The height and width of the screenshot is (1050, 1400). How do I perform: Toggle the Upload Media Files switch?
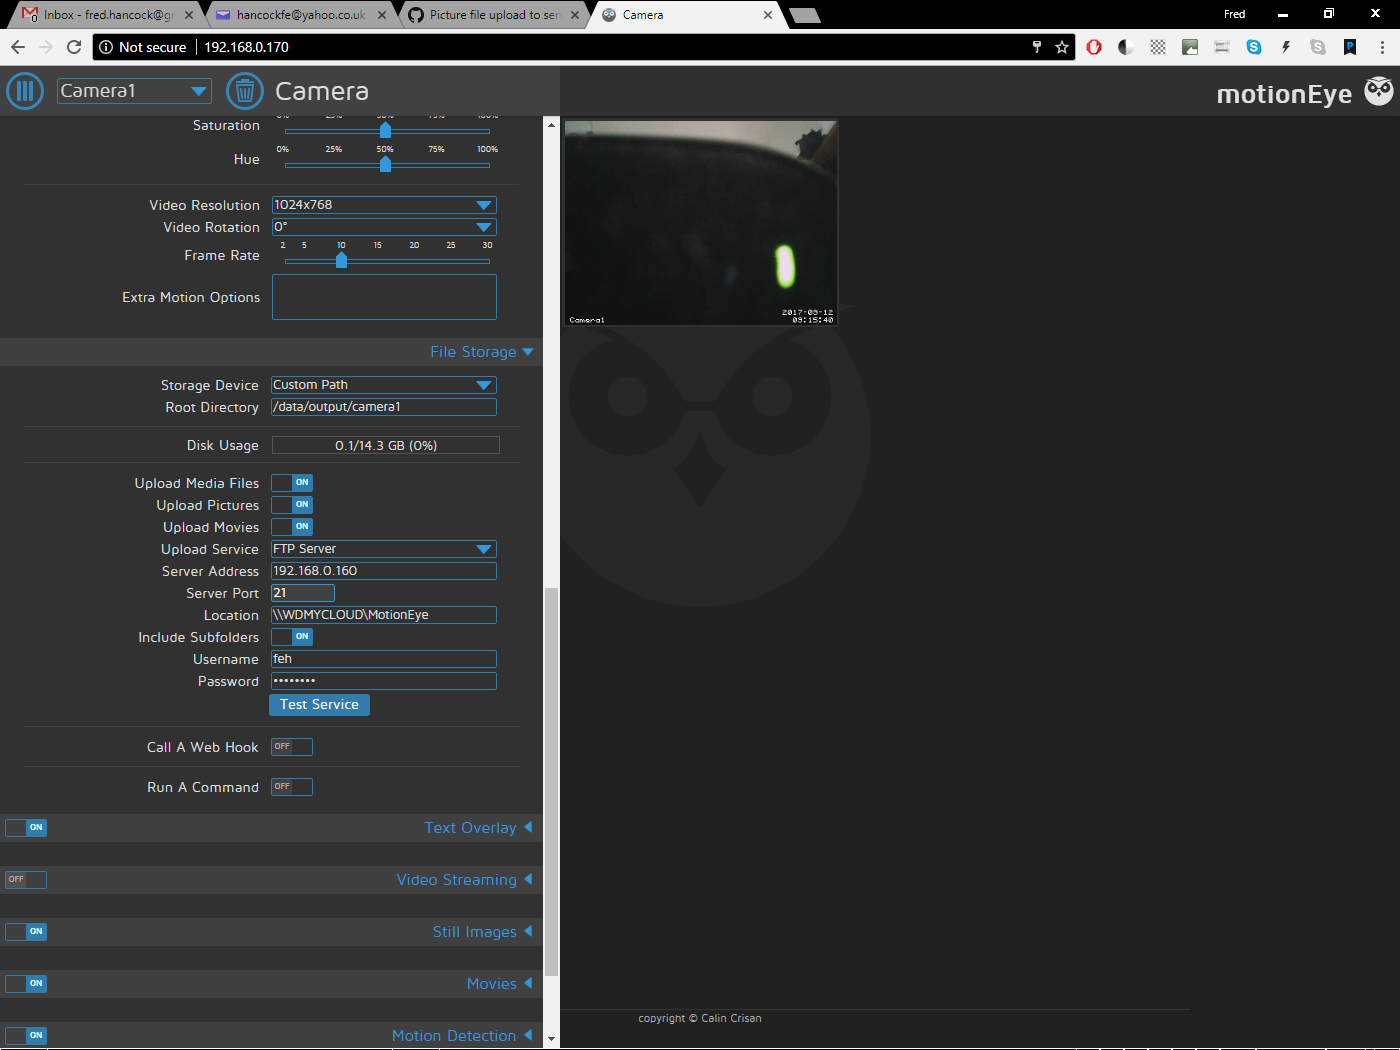pyautogui.click(x=292, y=483)
